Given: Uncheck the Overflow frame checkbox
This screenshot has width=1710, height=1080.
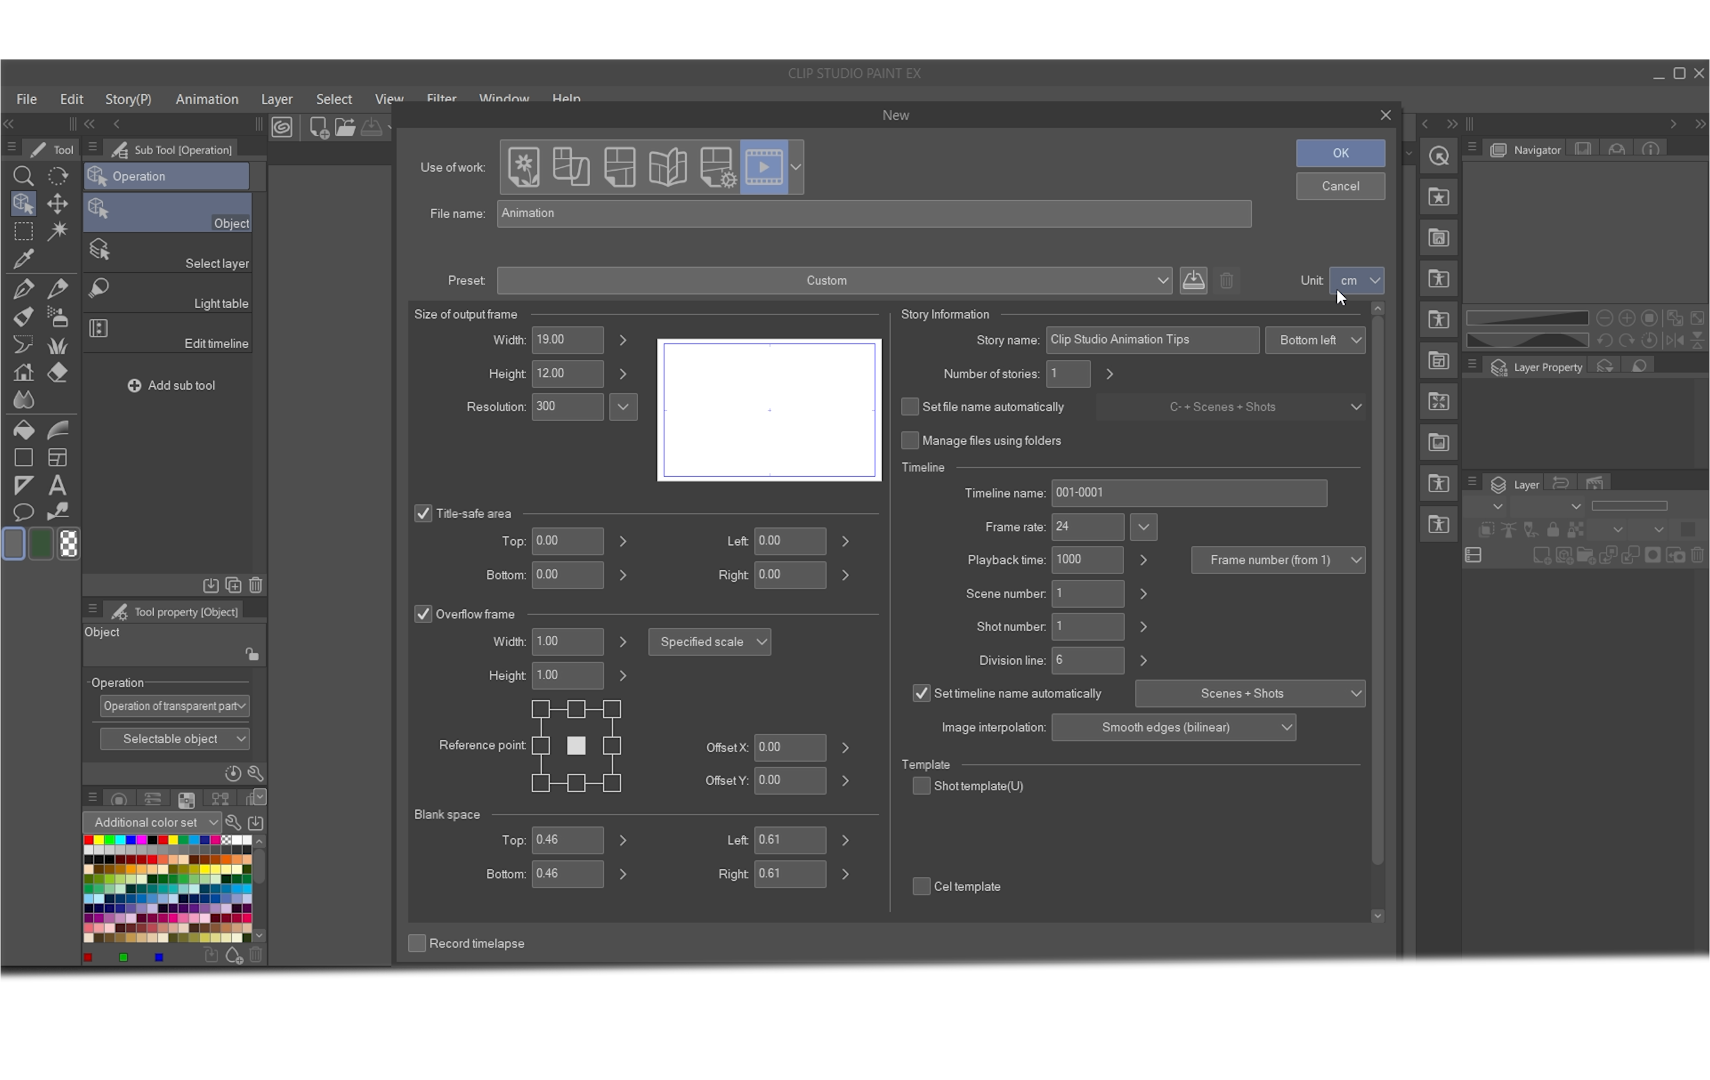Looking at the screenshot, I should pos(423,615).
